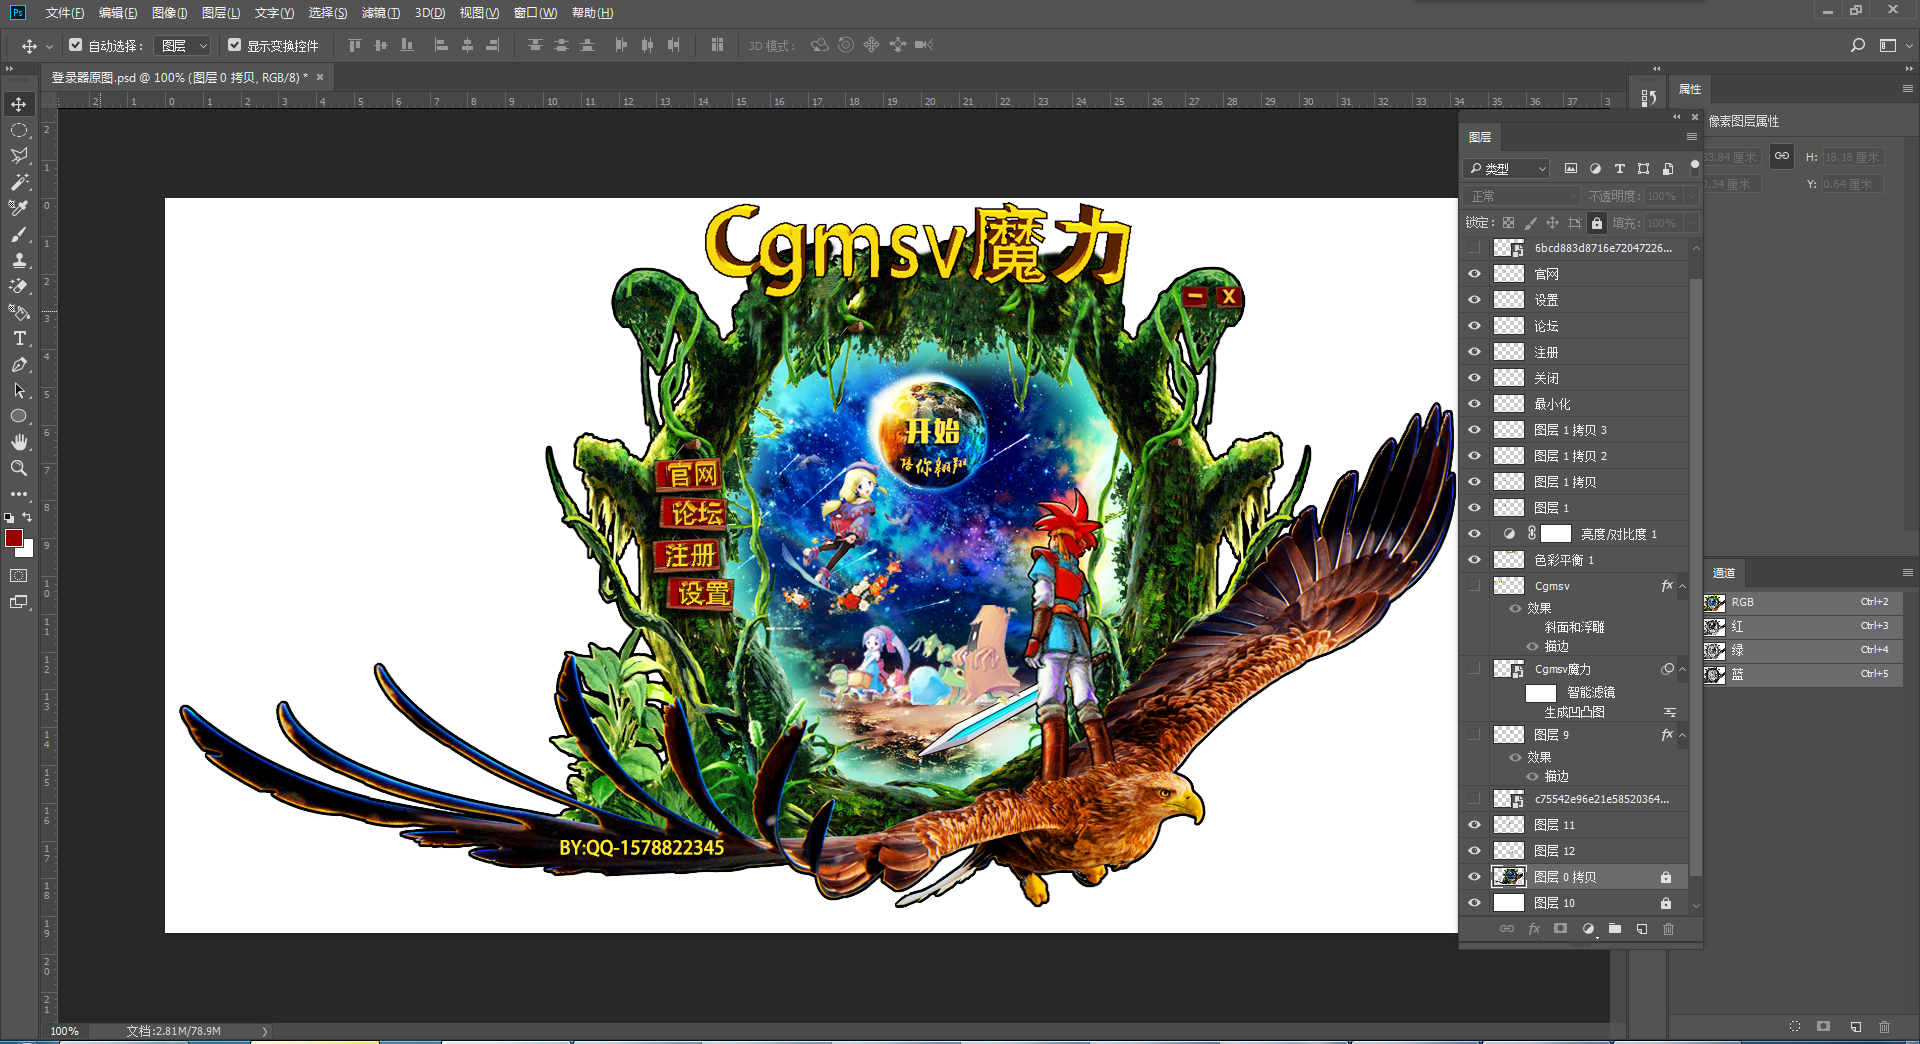Click the Search magnifier icon at top right
The height and width of the screenshot is (1044, 1920).
1858,45
